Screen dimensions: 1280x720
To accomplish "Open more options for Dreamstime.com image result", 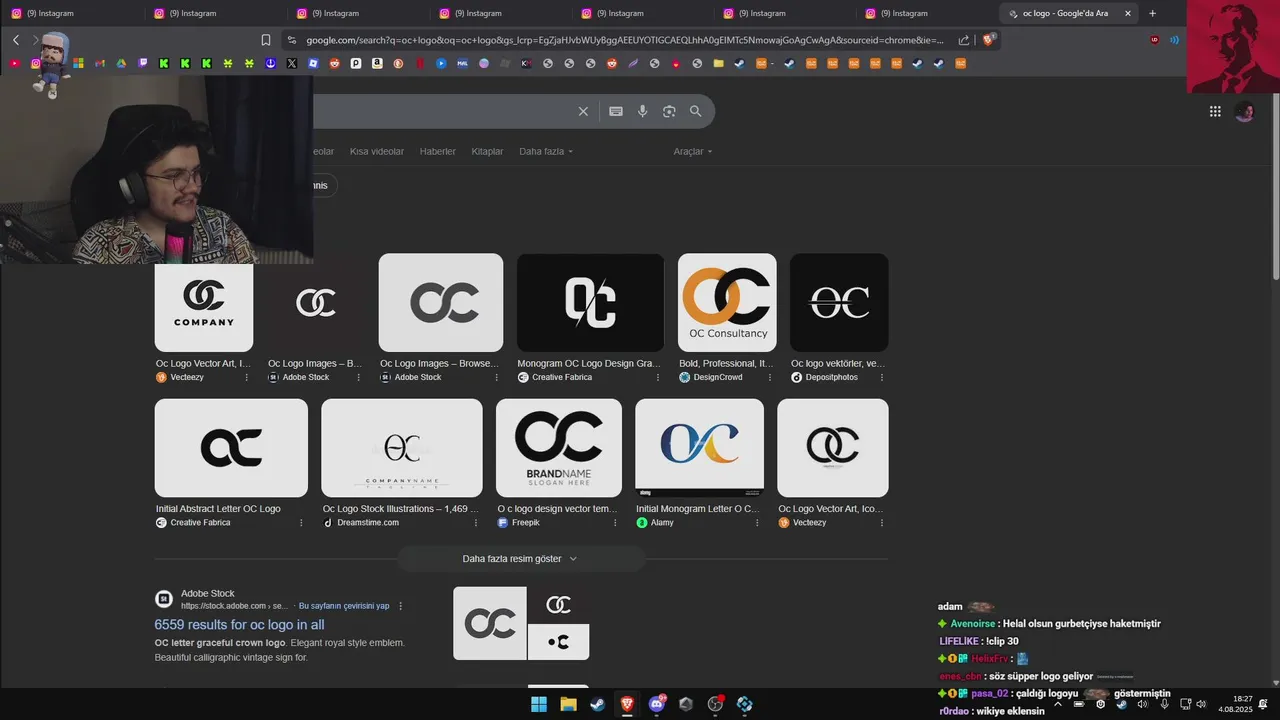I will [x=475, y=522].
